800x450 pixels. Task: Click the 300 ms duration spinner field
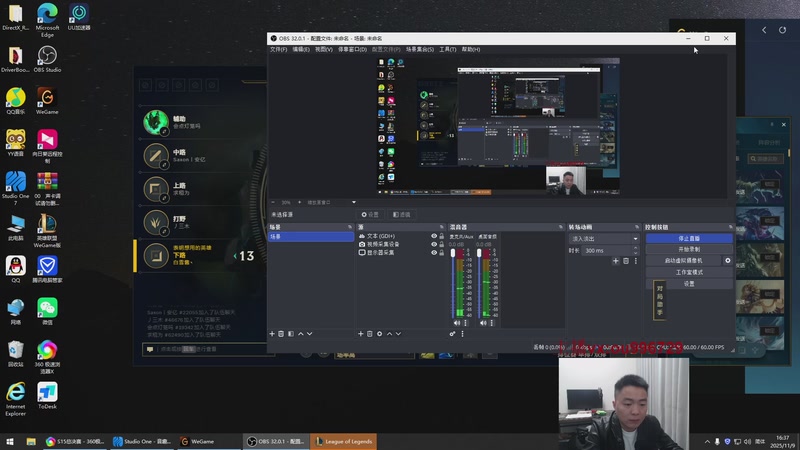click(x=610, y=251)
